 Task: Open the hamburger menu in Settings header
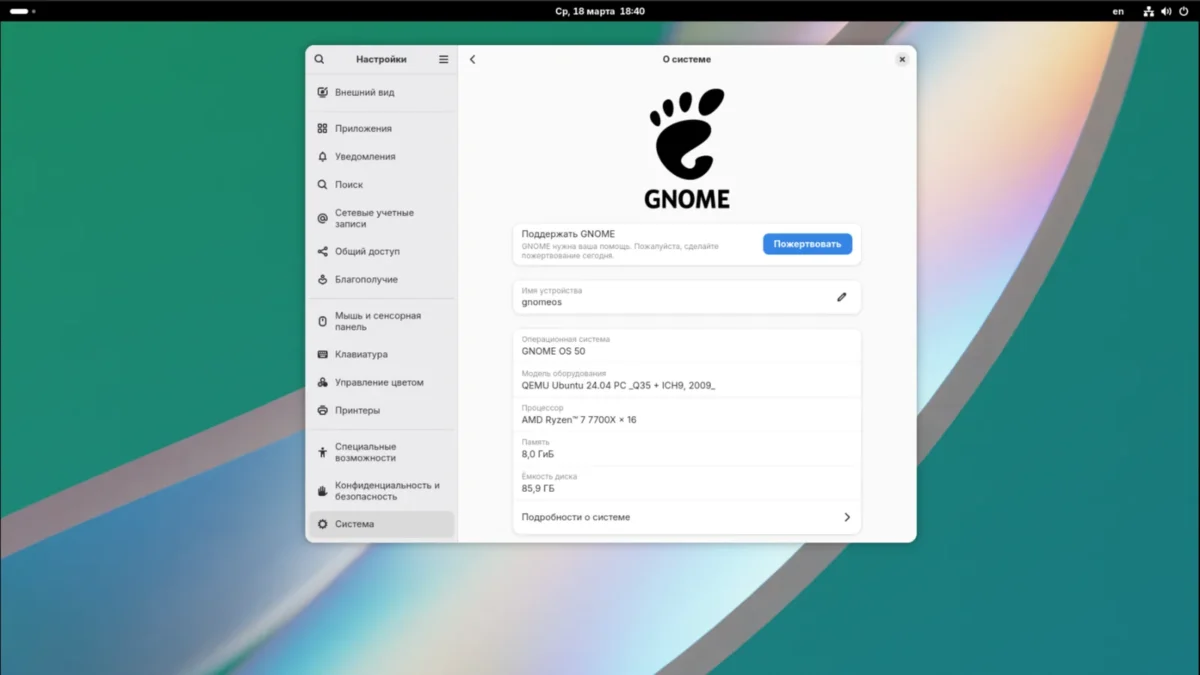[444, 59]
